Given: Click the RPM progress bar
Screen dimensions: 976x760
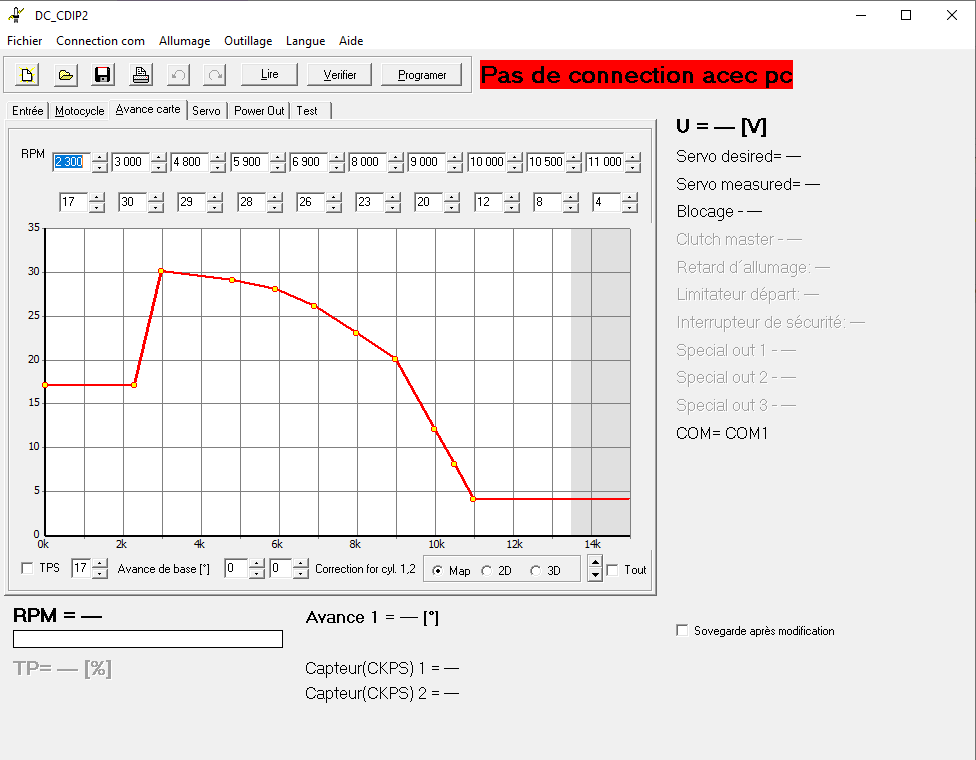Looking at the screenshot, I should tap(148, 639).
